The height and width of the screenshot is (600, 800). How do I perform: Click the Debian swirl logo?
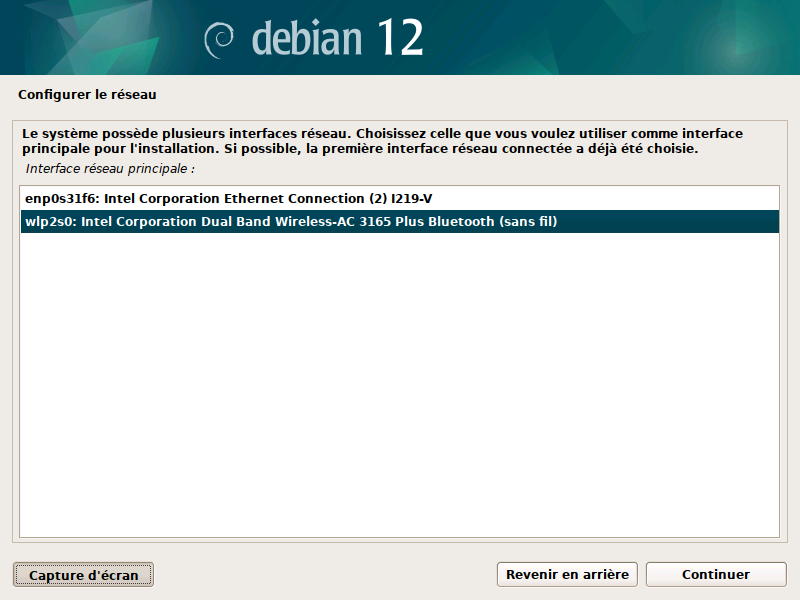coord(219,39)
